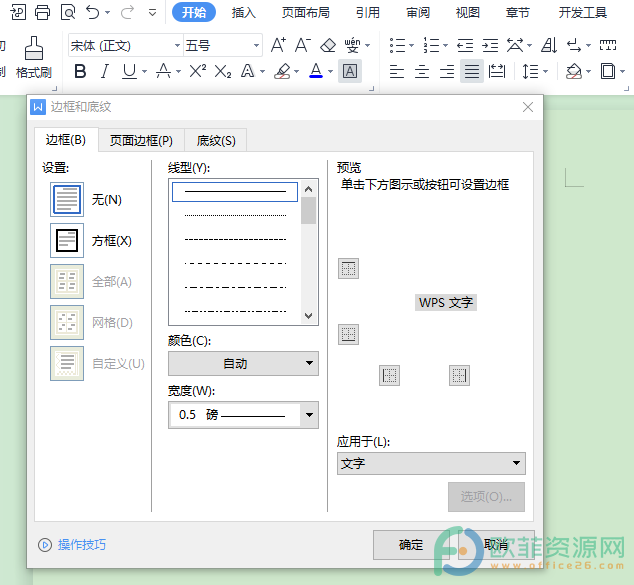The image size is (634, 585).
Task: Click the 确定 button
Action: pos(411,545)
